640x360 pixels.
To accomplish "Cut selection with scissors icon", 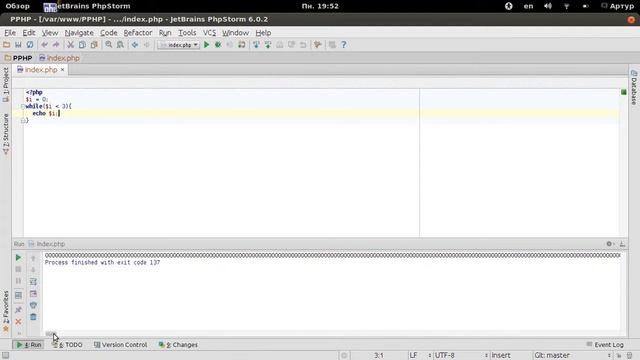I will [x=71, y=45].
